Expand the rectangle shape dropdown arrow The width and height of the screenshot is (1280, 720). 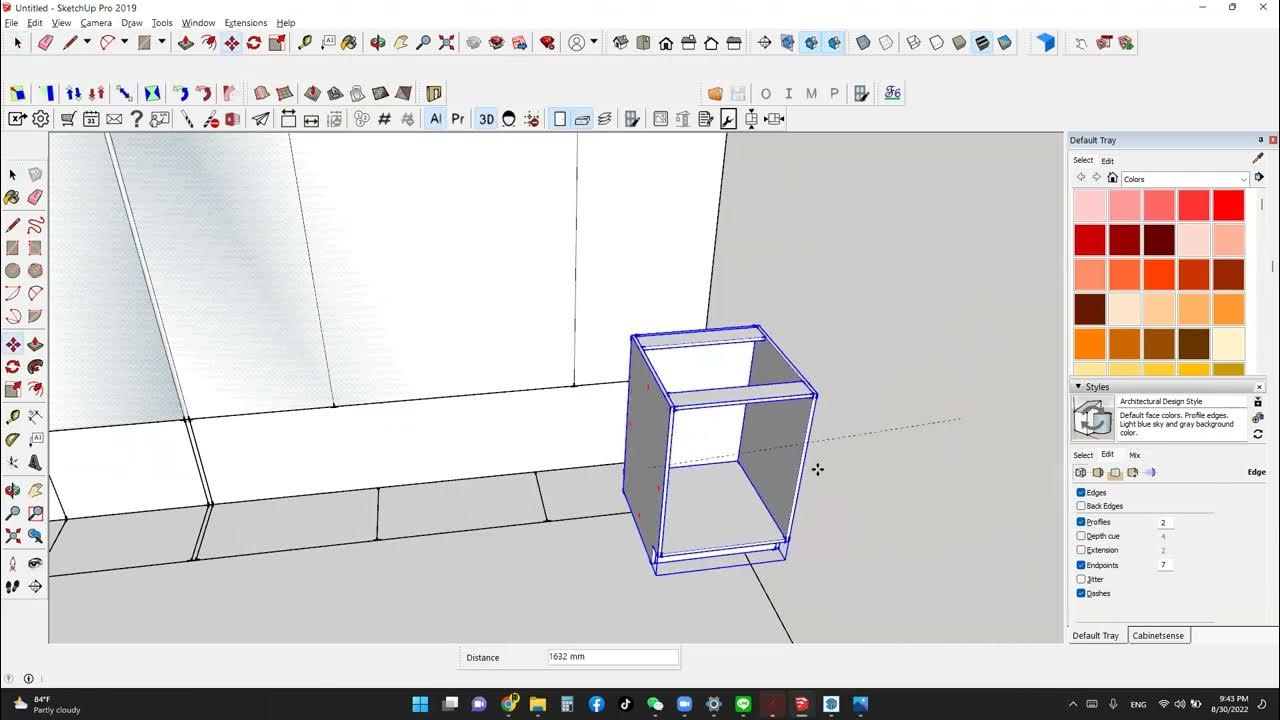(163, 42)
